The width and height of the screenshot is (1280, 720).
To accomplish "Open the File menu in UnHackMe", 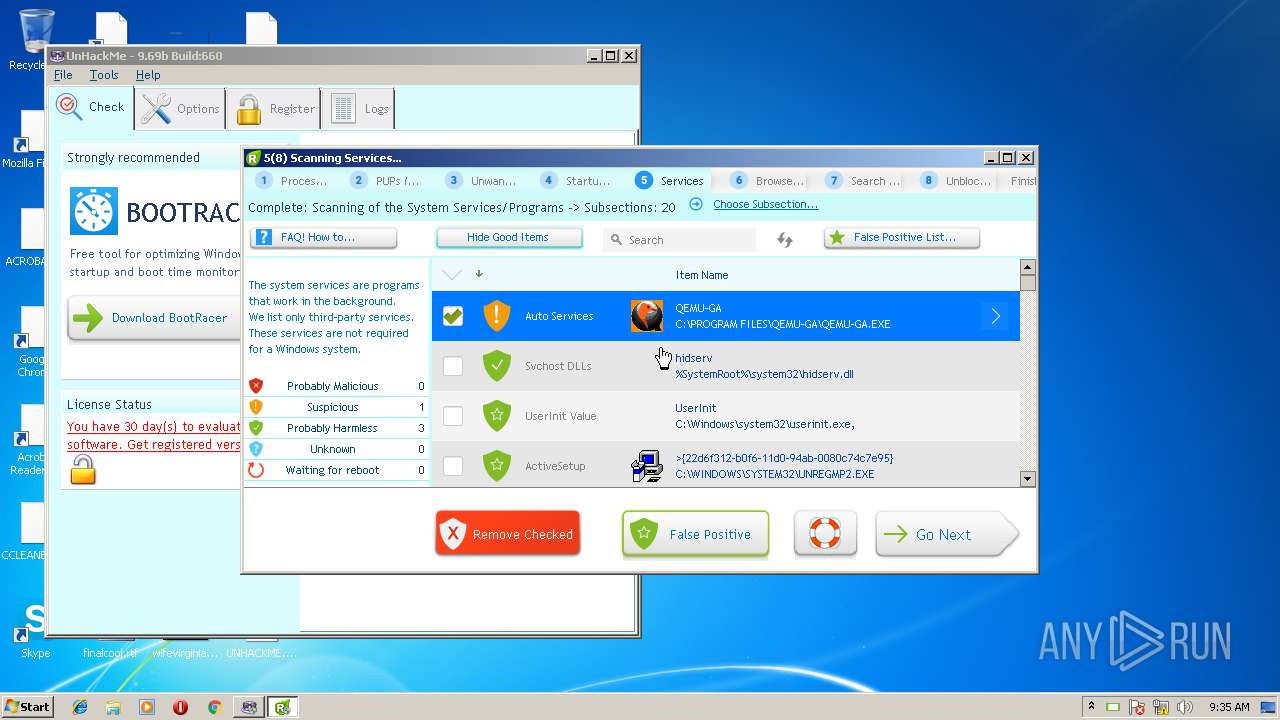I will (x=63, y=75).
